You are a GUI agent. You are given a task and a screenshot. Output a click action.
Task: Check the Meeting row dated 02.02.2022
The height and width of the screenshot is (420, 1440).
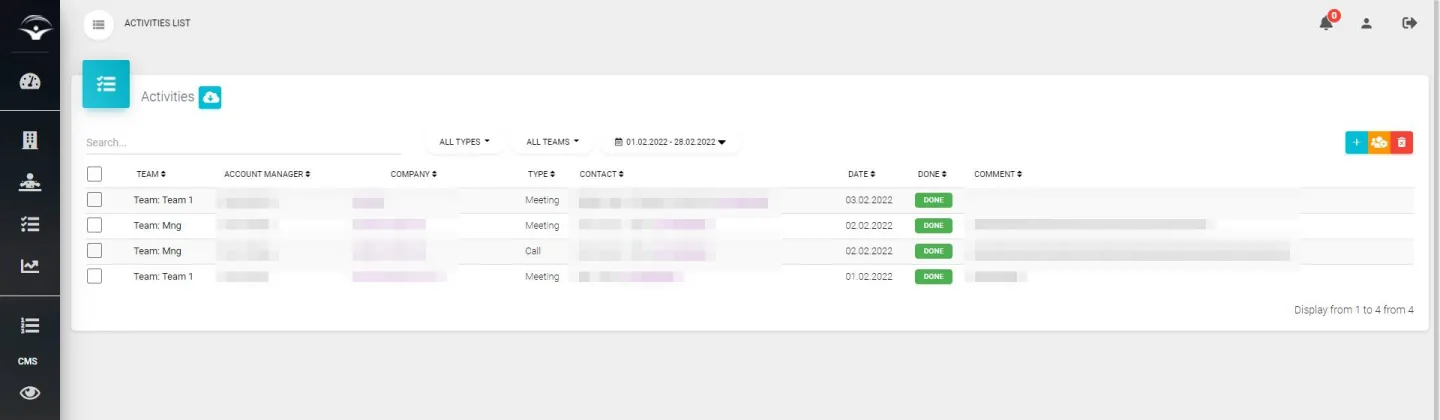click(95, 225)
